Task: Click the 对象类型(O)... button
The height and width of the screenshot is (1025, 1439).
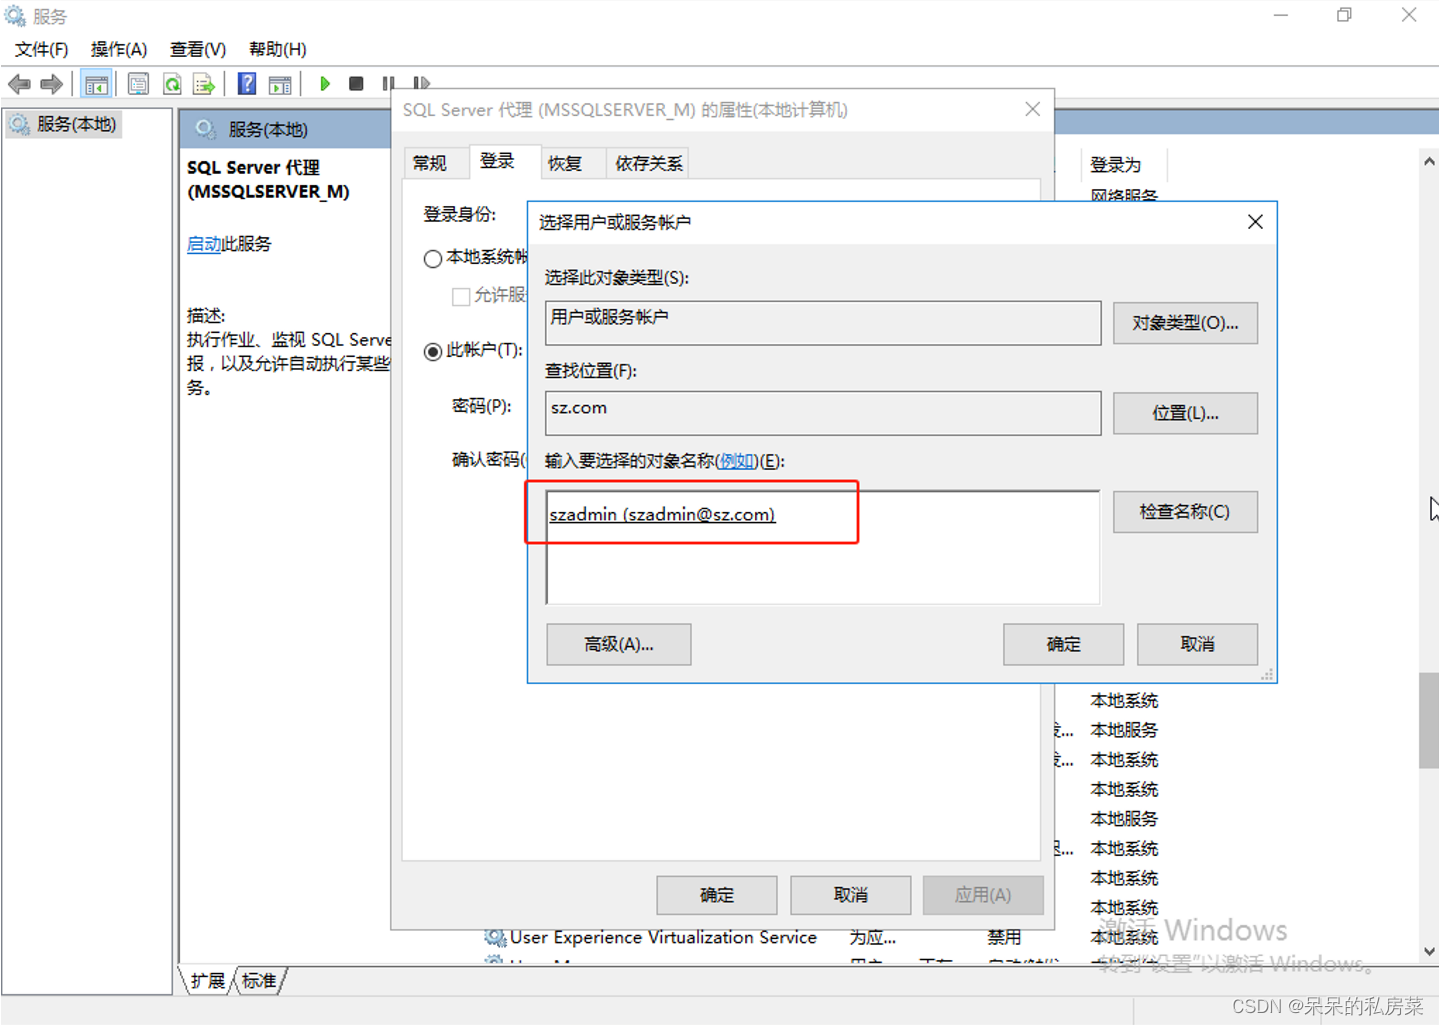Action: 1185,323
